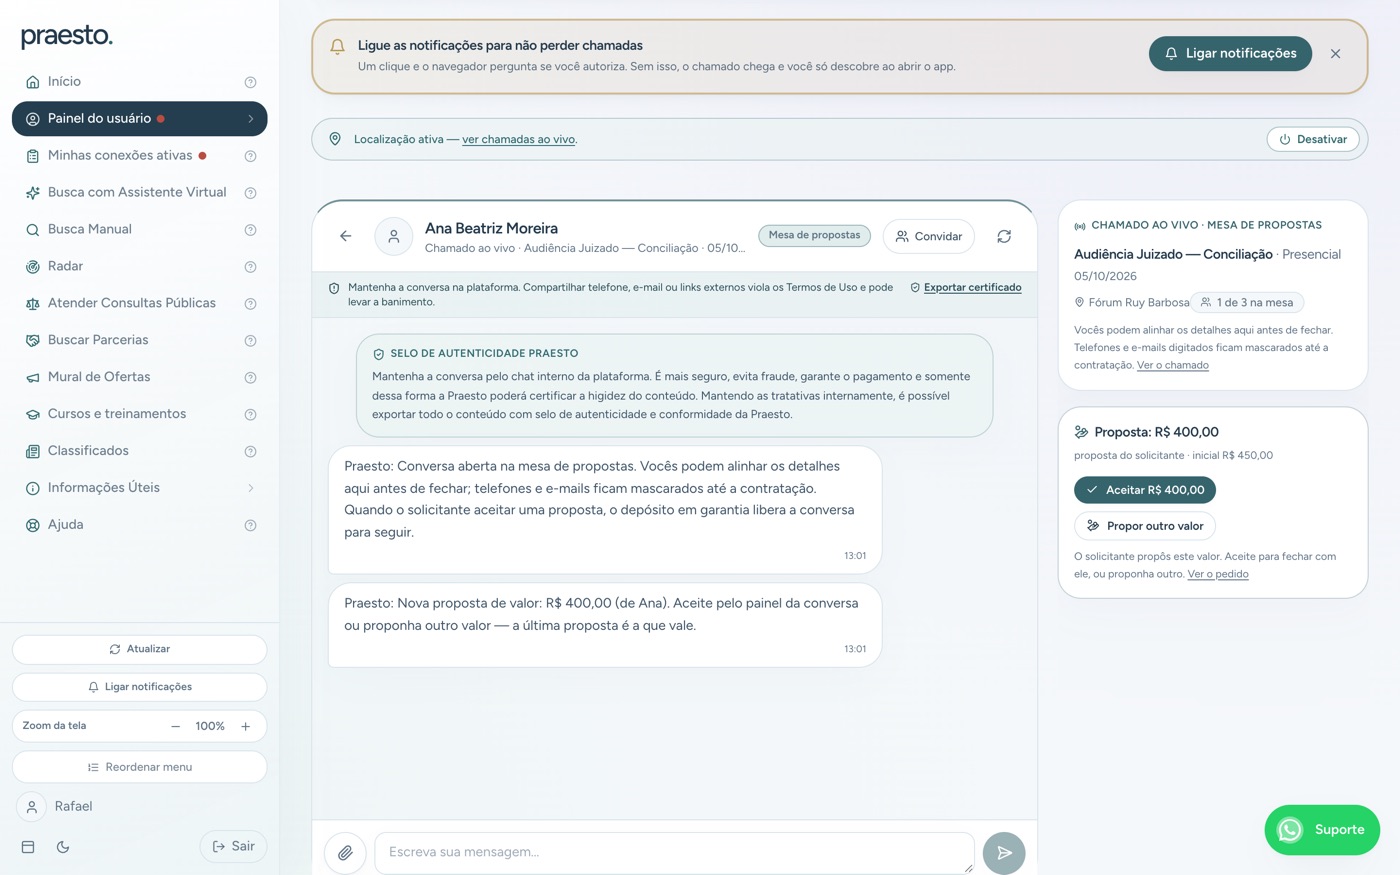Dismiss the notifications banner

point(1335,54)
